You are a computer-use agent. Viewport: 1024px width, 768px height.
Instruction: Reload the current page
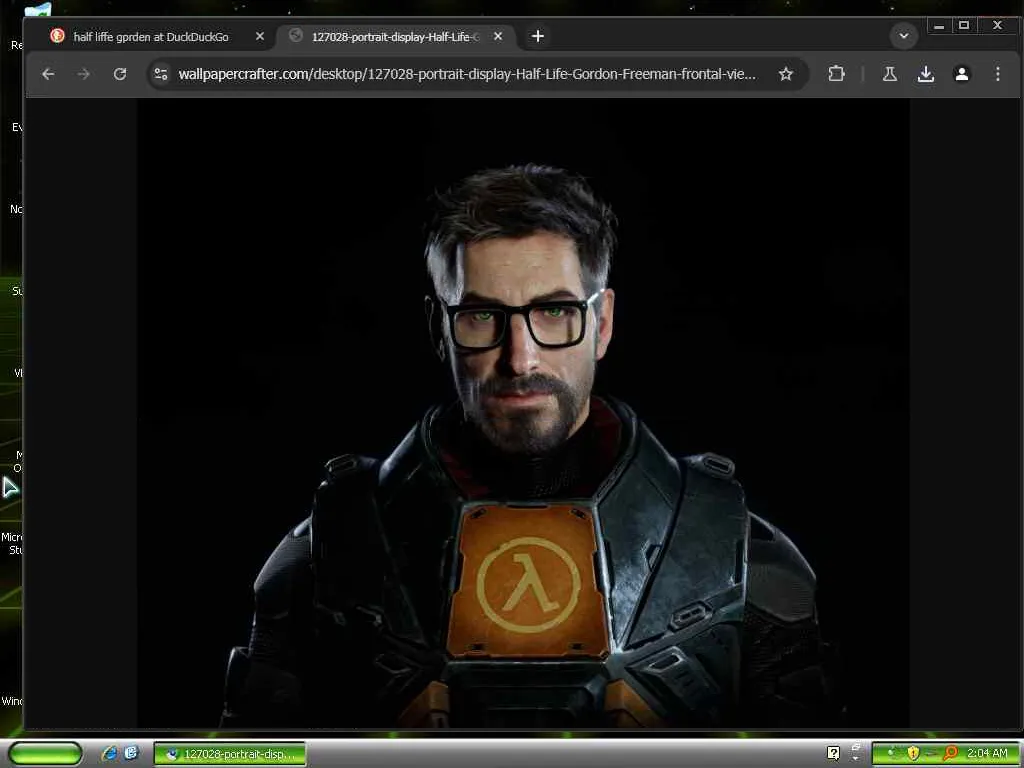pyautogui.click(x=120, y=74)
